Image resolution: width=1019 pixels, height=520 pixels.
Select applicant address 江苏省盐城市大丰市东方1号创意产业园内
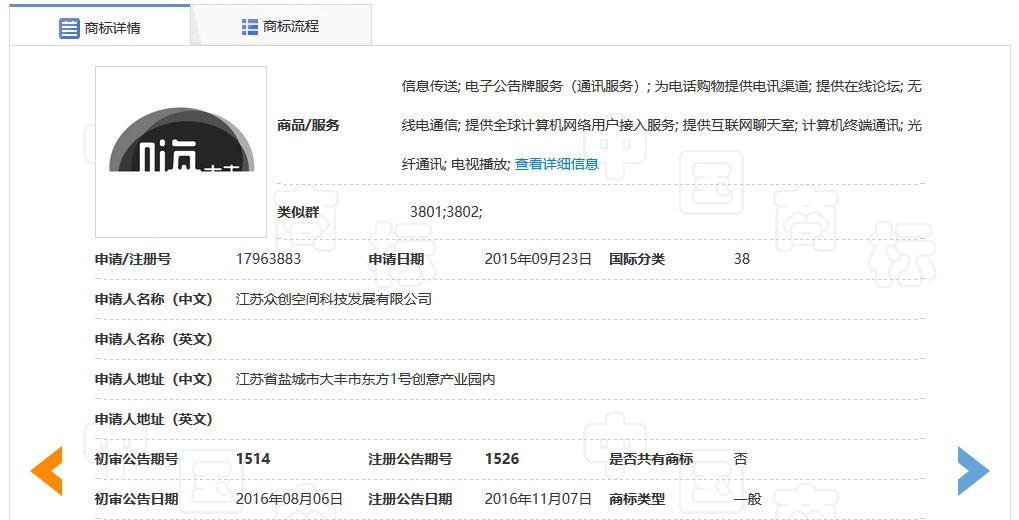365,379
